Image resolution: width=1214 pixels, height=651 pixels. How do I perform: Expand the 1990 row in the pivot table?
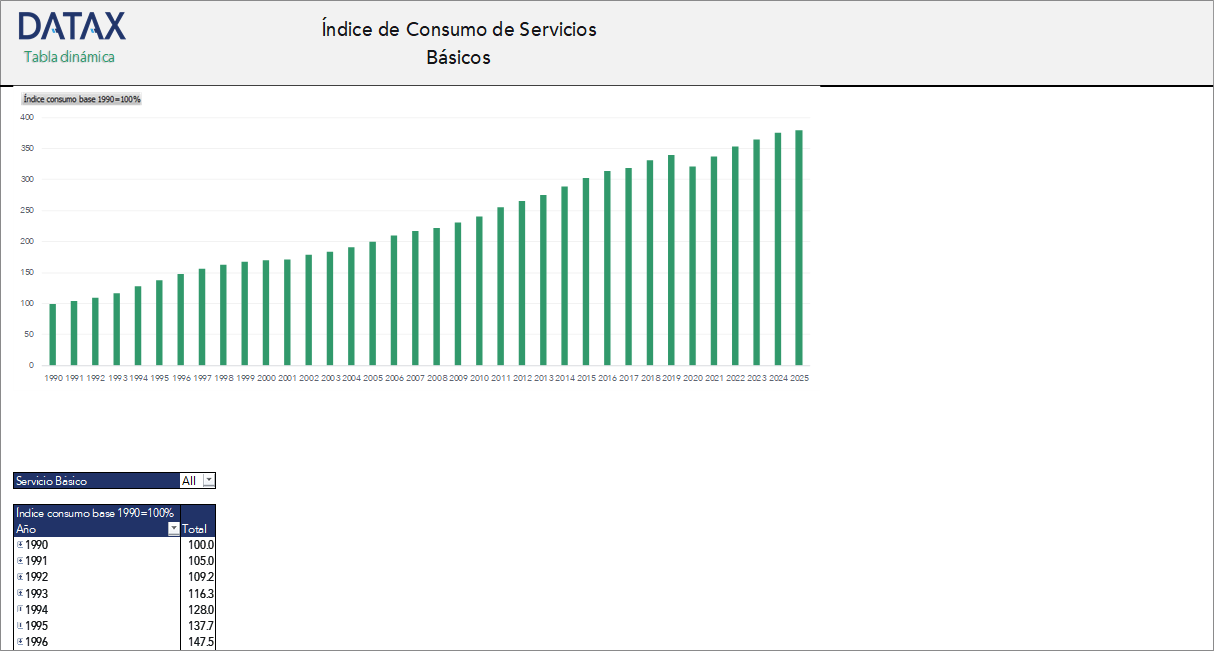tap(18, 544)
